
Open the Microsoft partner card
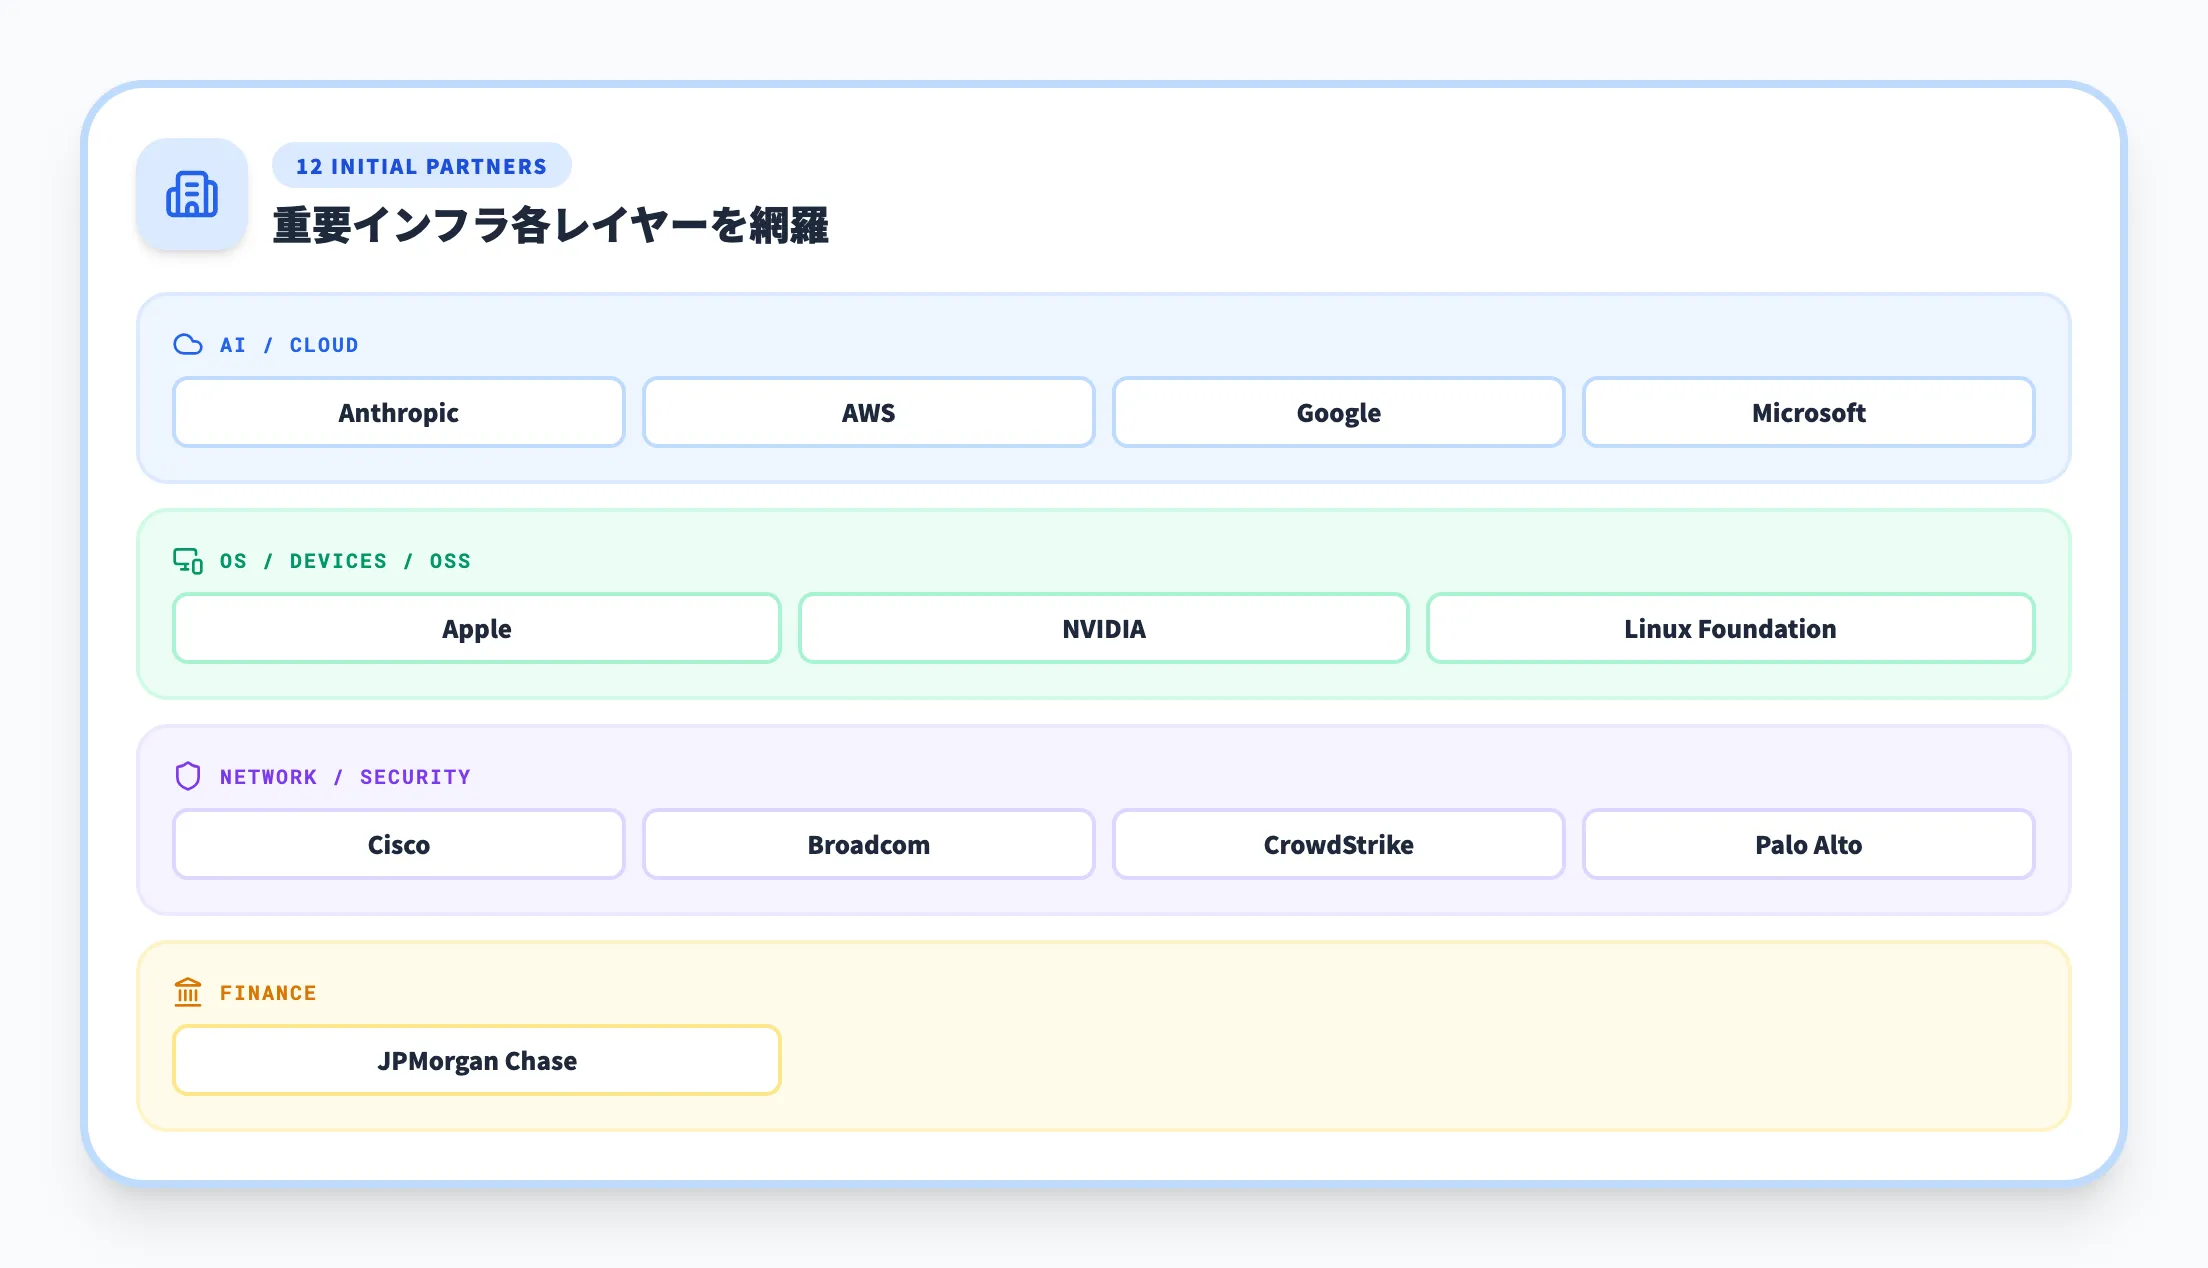1808,413
